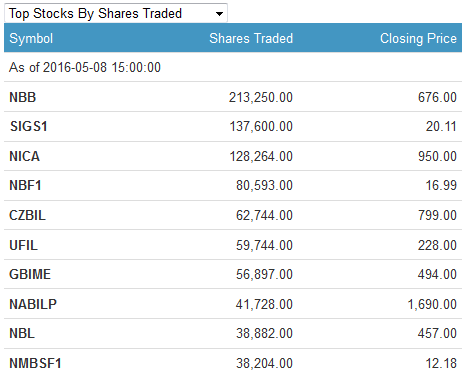The width and height of the screenshot is (474, 374).
Task: Click the Closing Price column header
Action: [418, 38]
